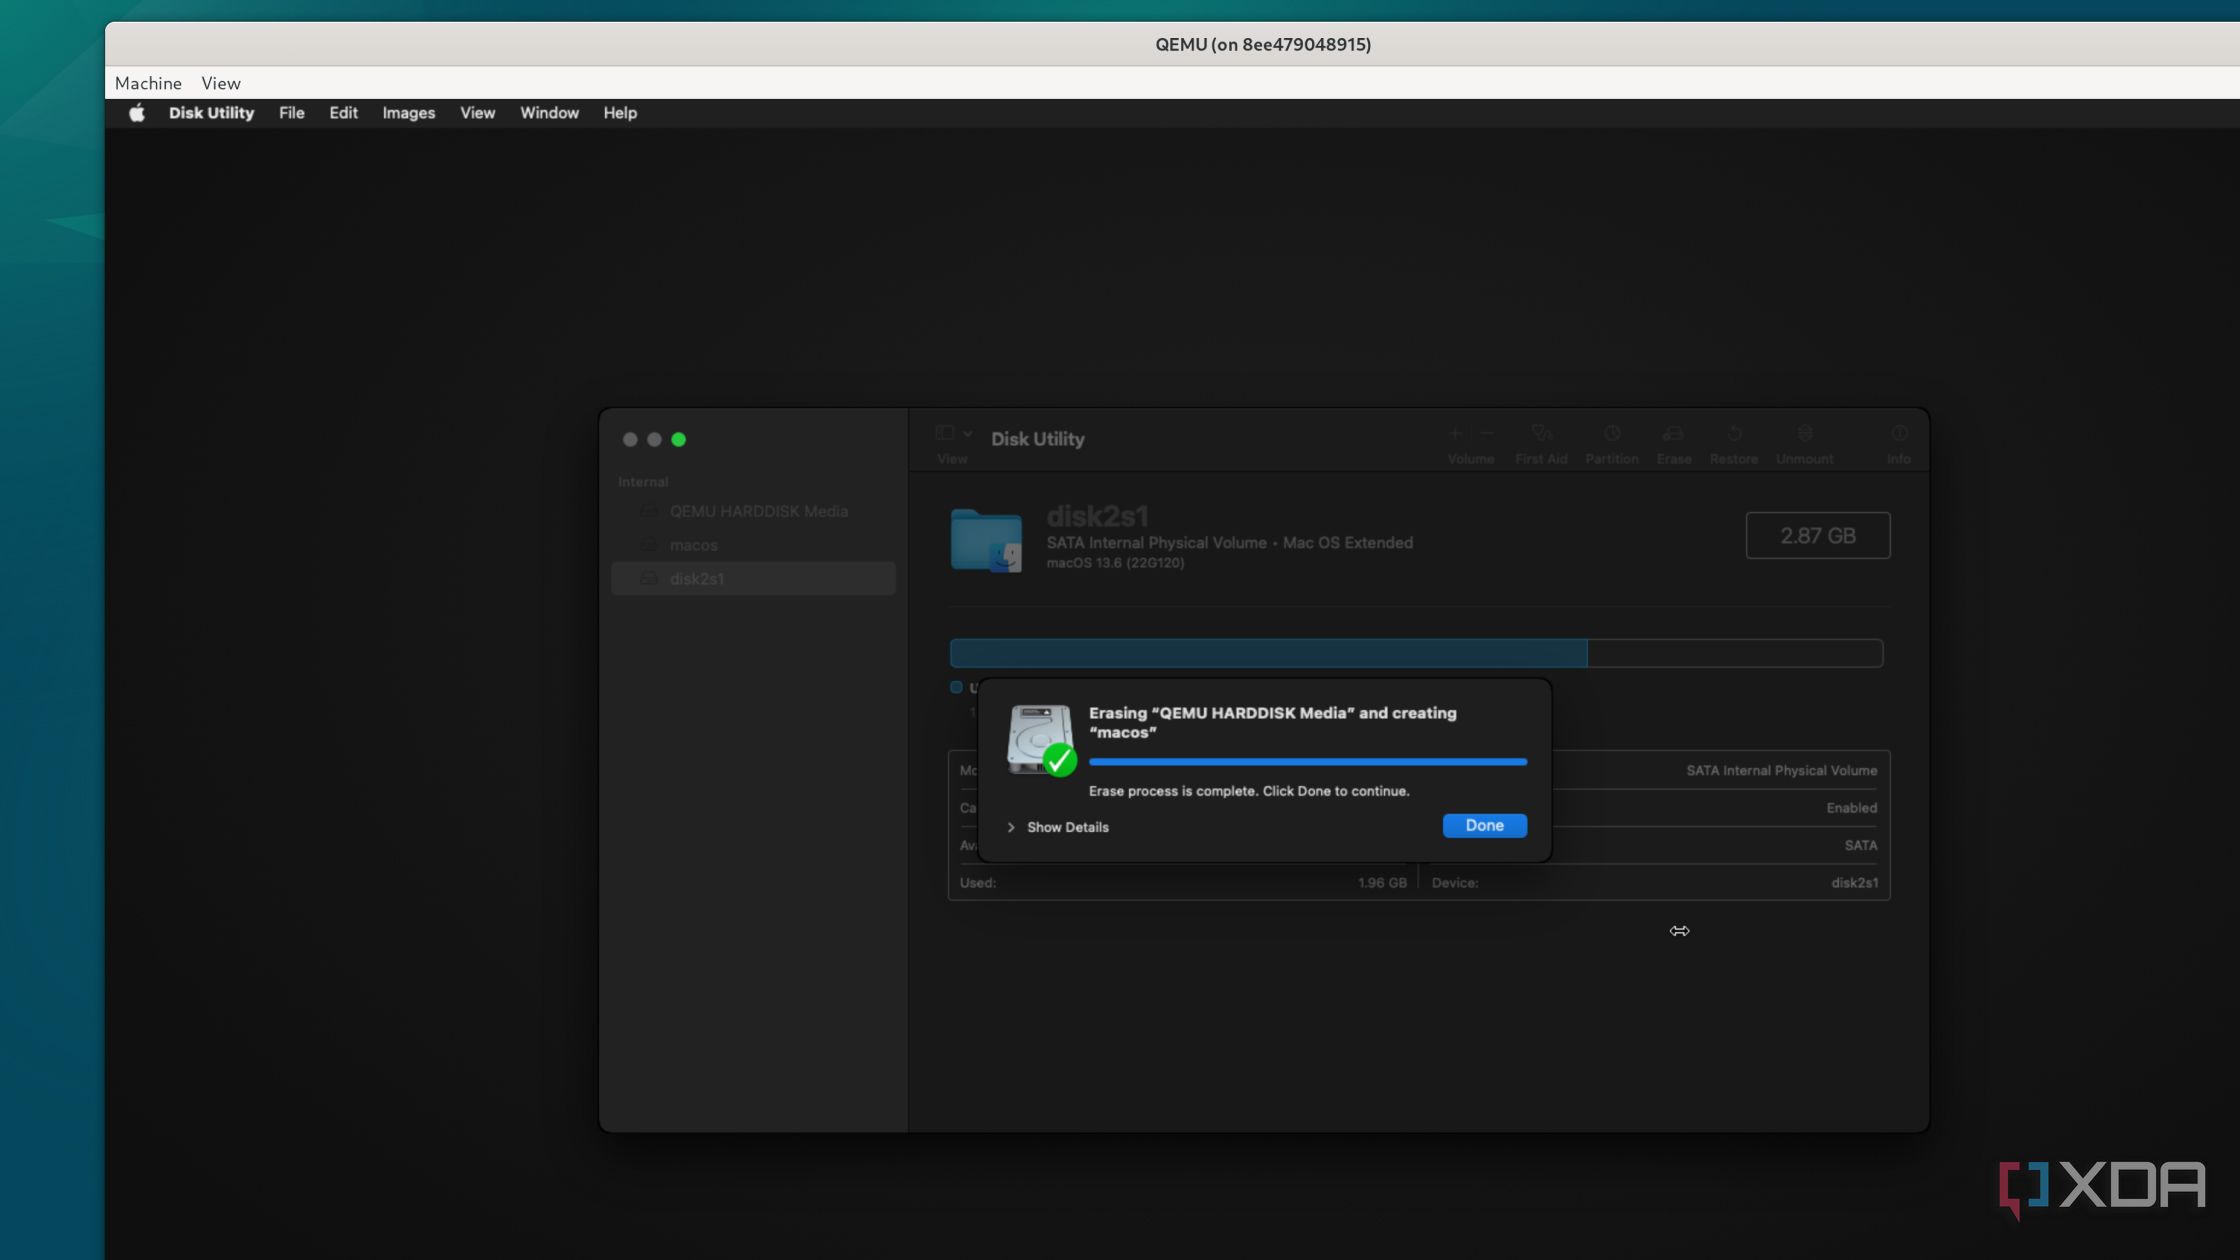
Task: Click the Partition toolbar icon
Action: [x=1611, y=434]
